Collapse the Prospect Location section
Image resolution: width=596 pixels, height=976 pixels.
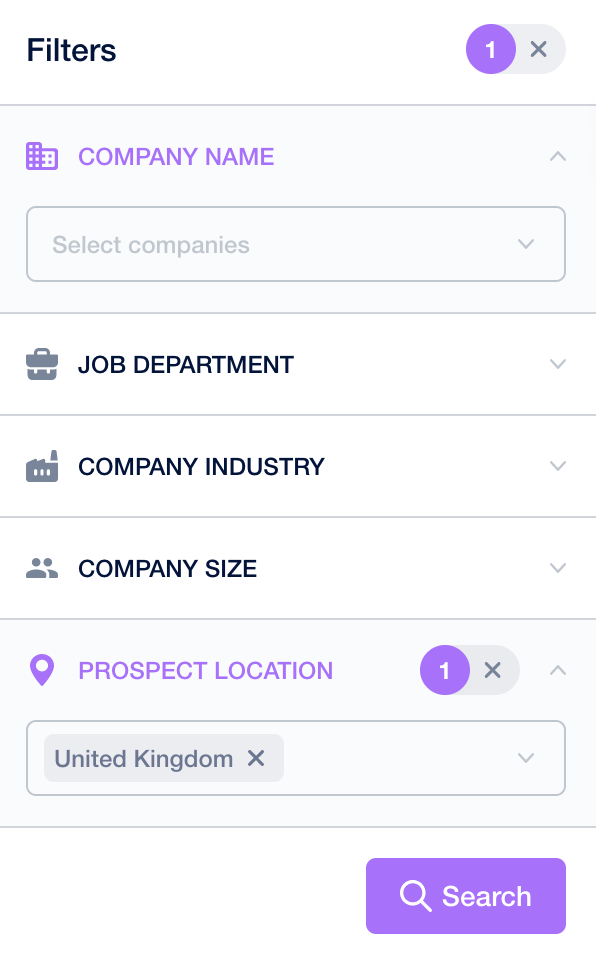click(x=558, y=670)
